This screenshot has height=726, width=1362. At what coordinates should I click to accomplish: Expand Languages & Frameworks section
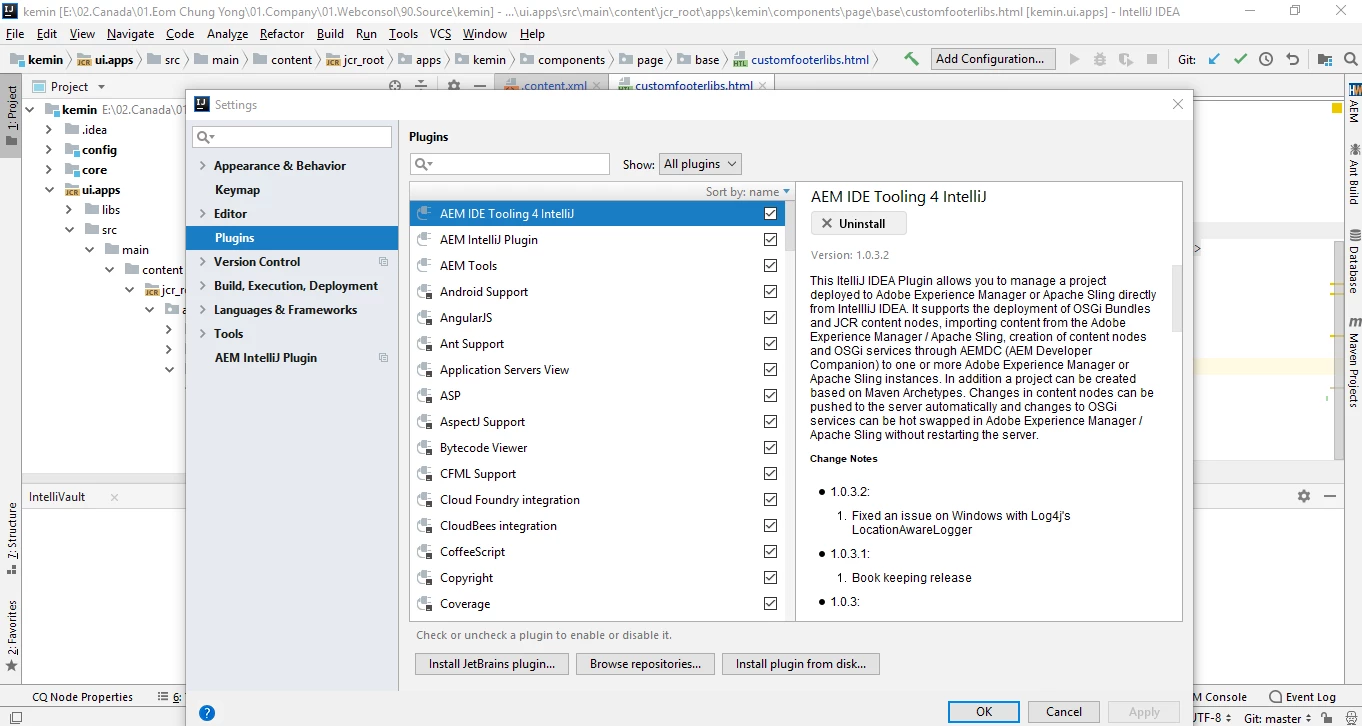(x=203, y=310)
